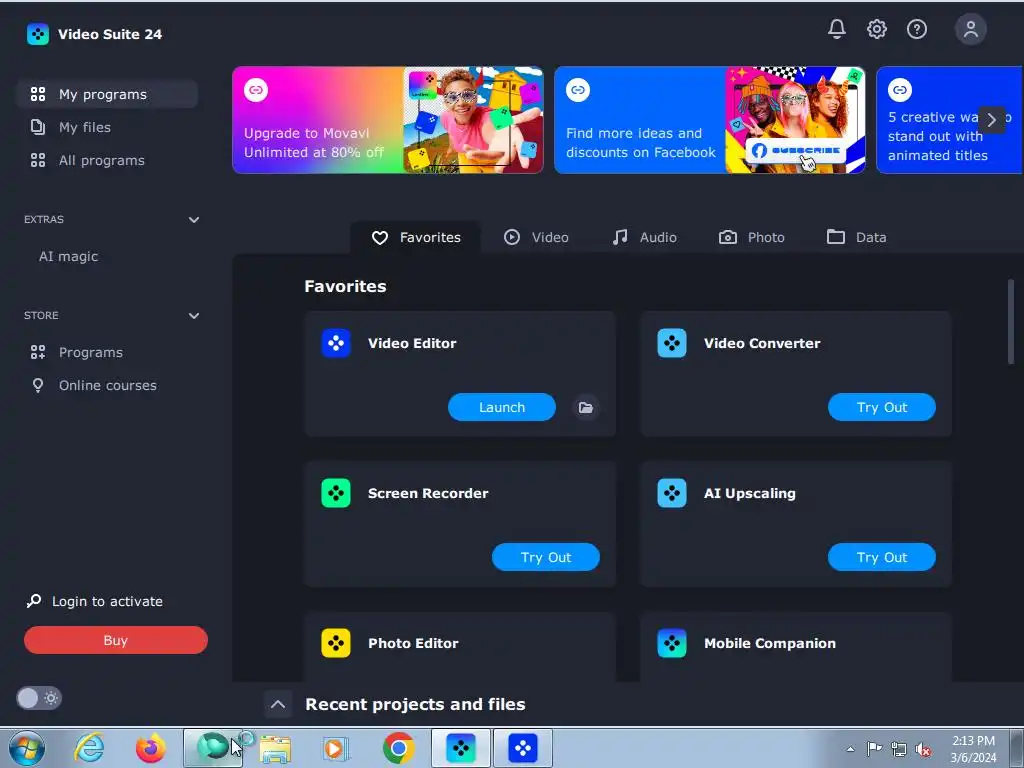Click the Video Suite 24 logo icon
Image resolution: width=1024 pixels, height=768 pixels.
coord(37,34)
